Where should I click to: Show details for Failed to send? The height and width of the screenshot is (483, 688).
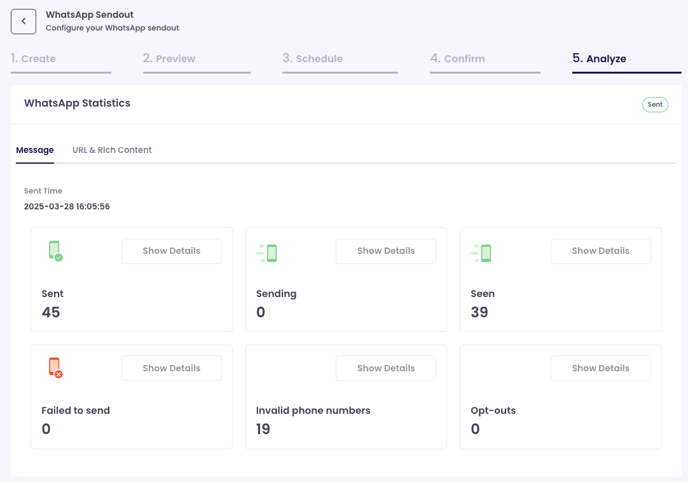pyautogui.click(x=172, y=368)
